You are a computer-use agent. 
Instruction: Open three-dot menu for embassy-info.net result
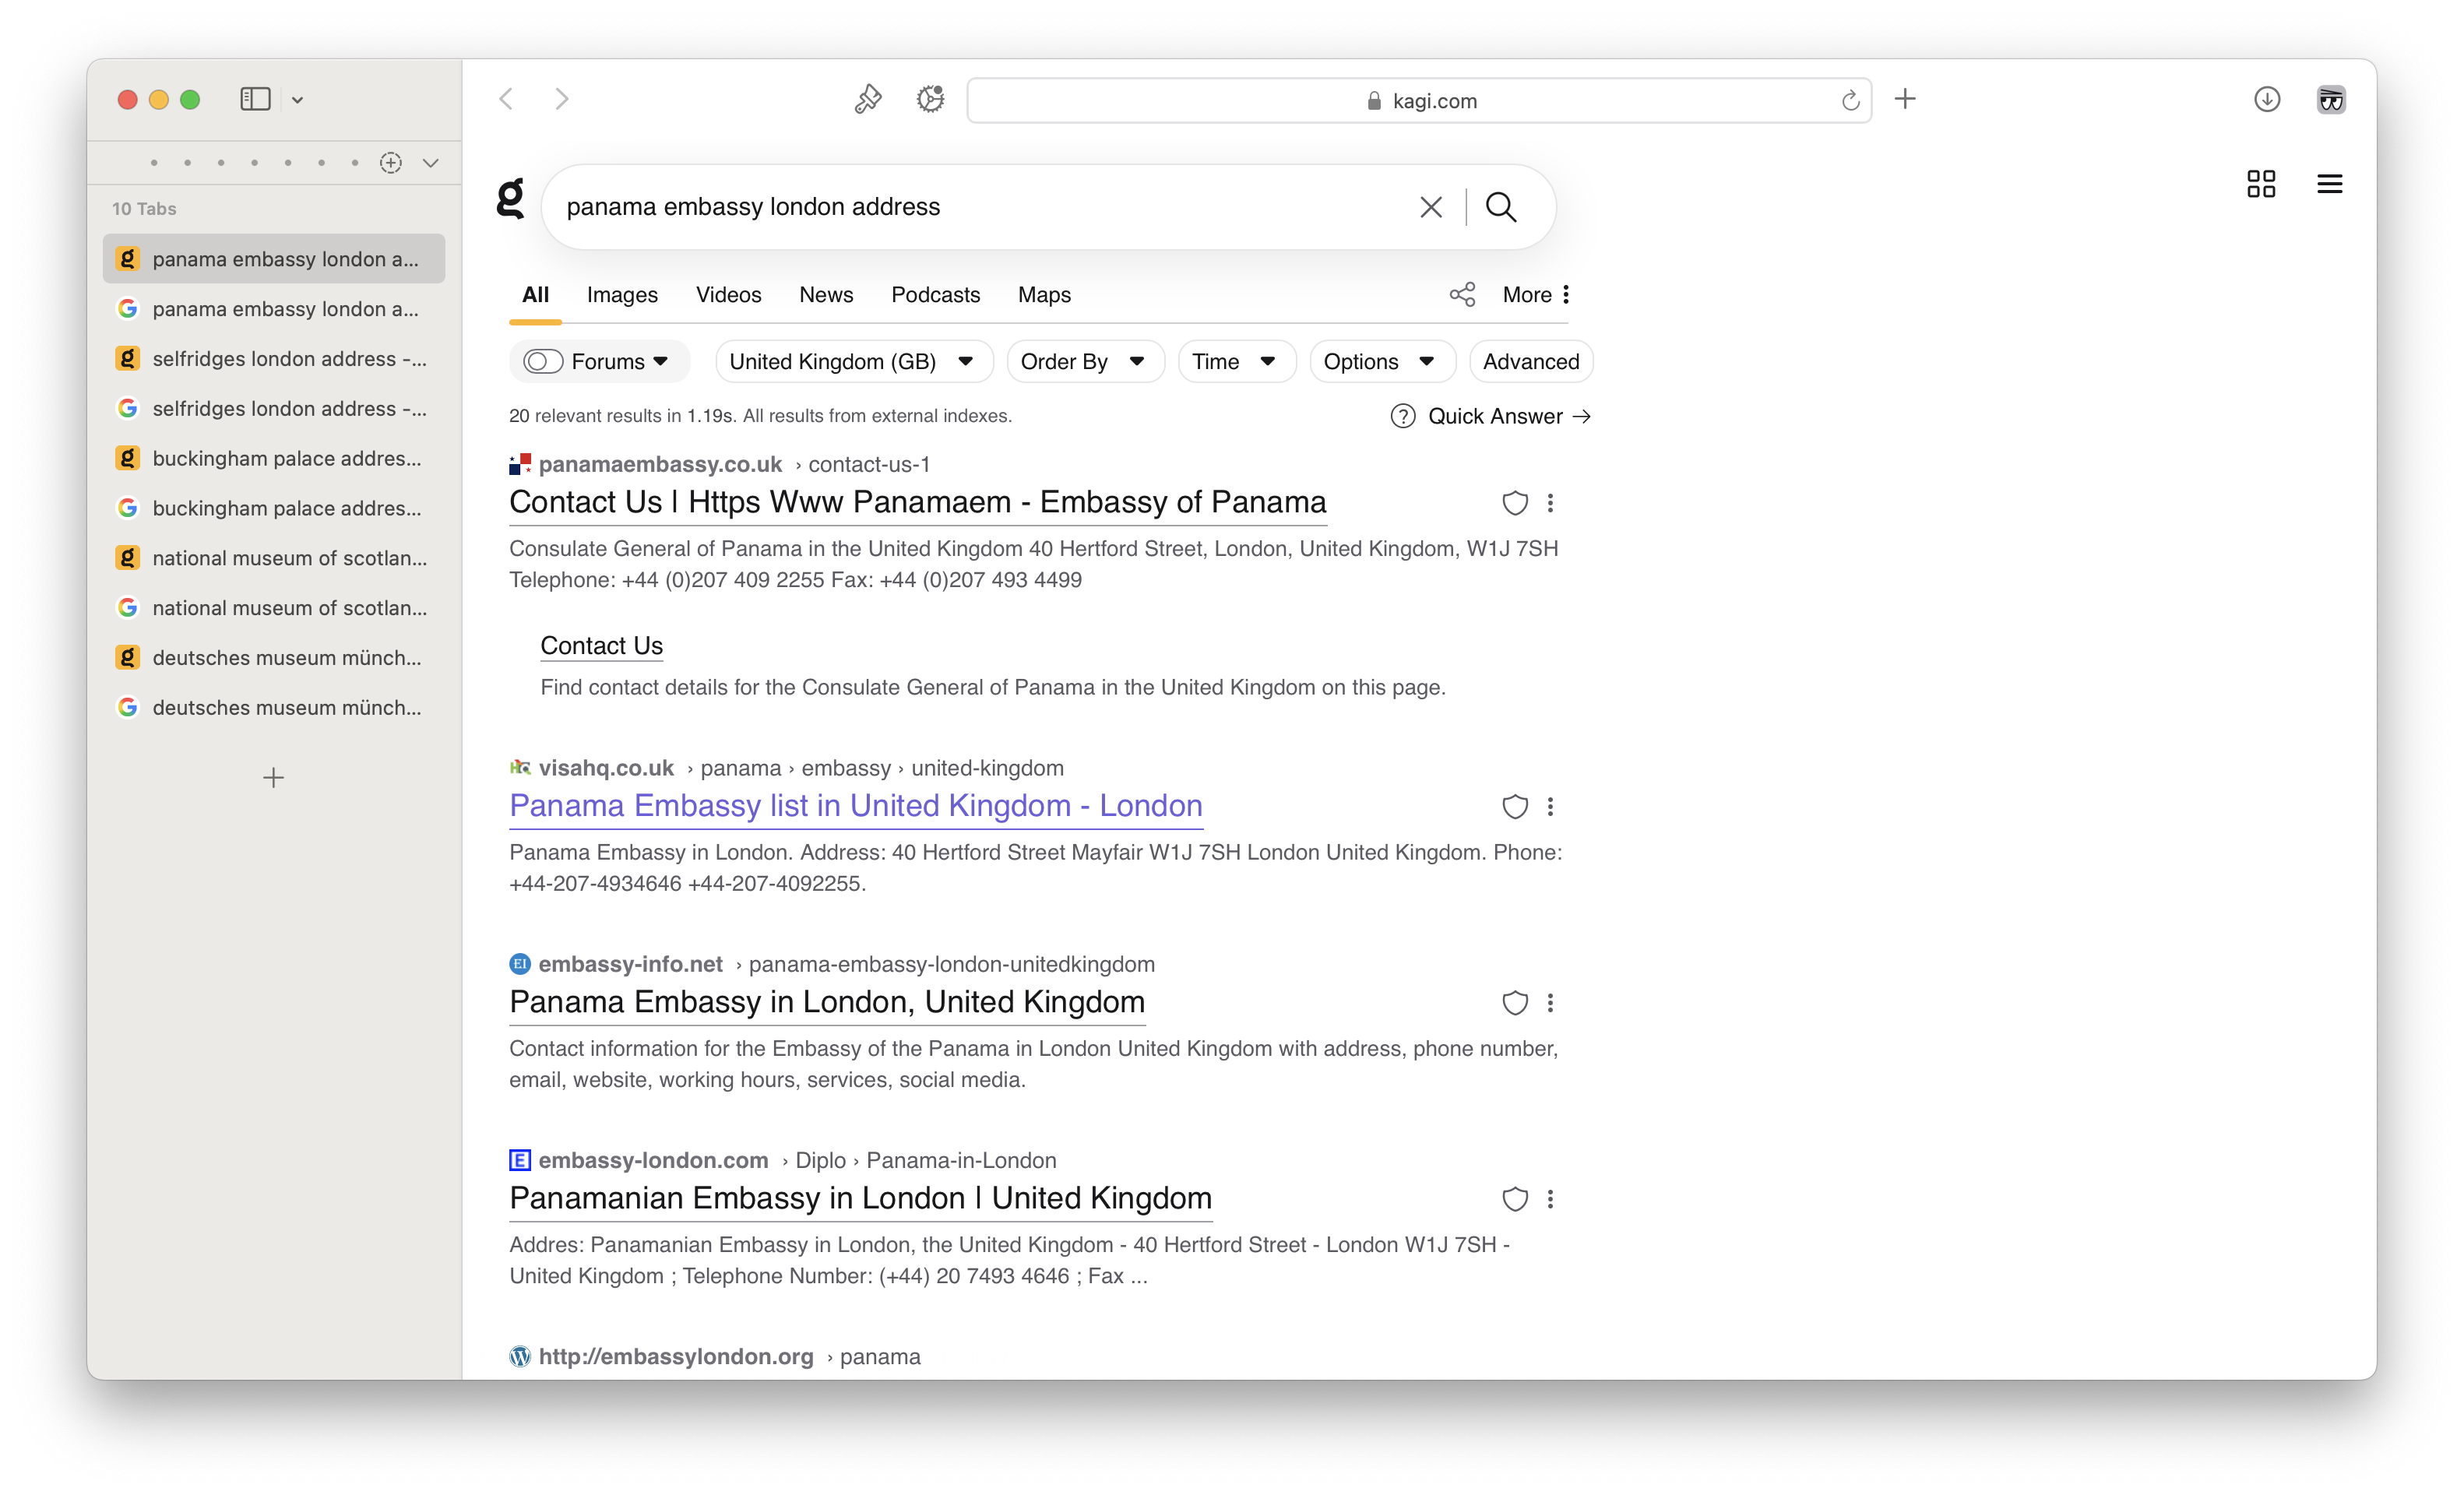point(1550,1003)
